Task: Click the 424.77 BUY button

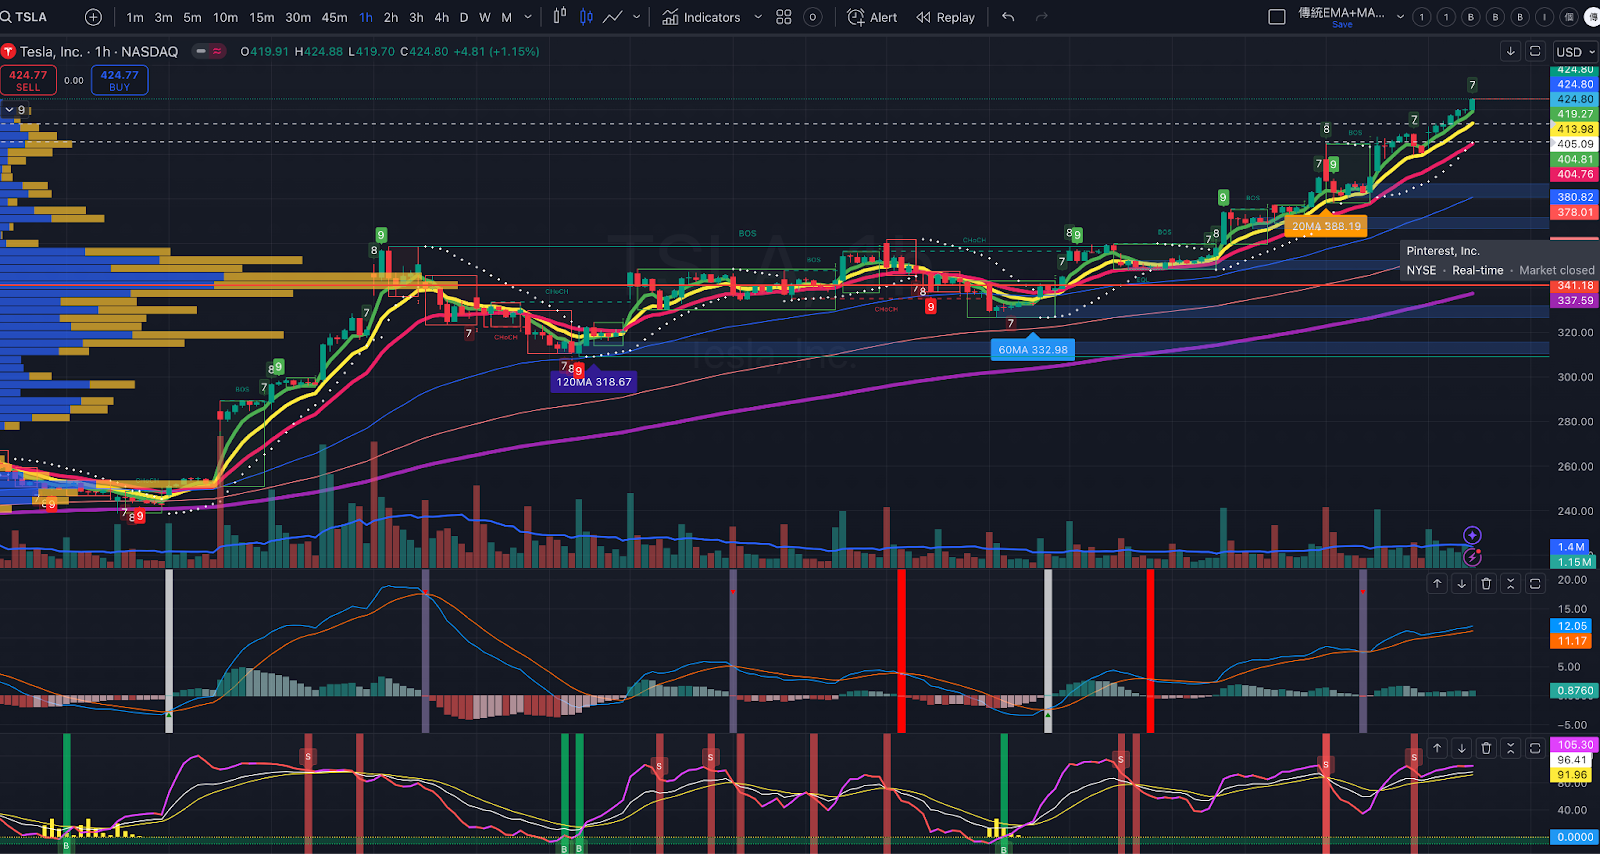Action: (120, 80)
